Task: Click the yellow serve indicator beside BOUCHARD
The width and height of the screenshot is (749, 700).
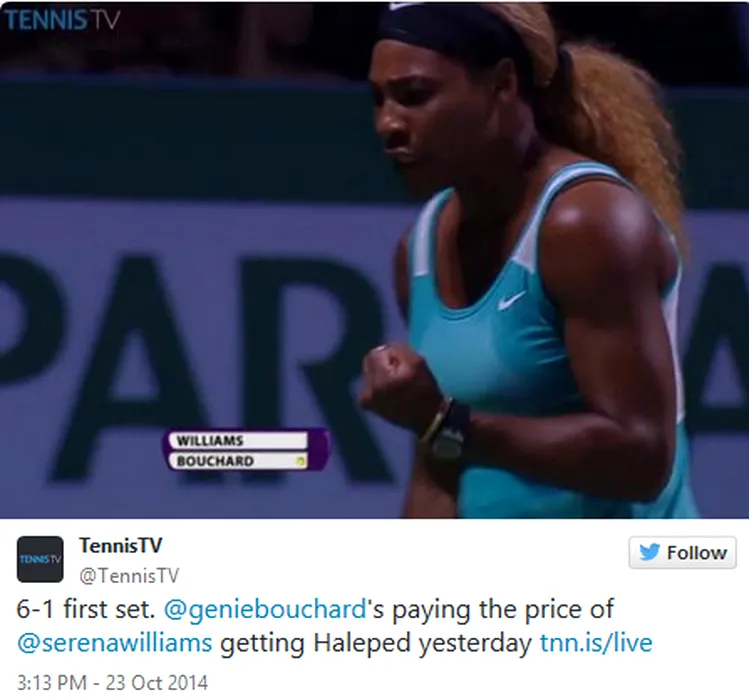Action: (x=300, y=461)
